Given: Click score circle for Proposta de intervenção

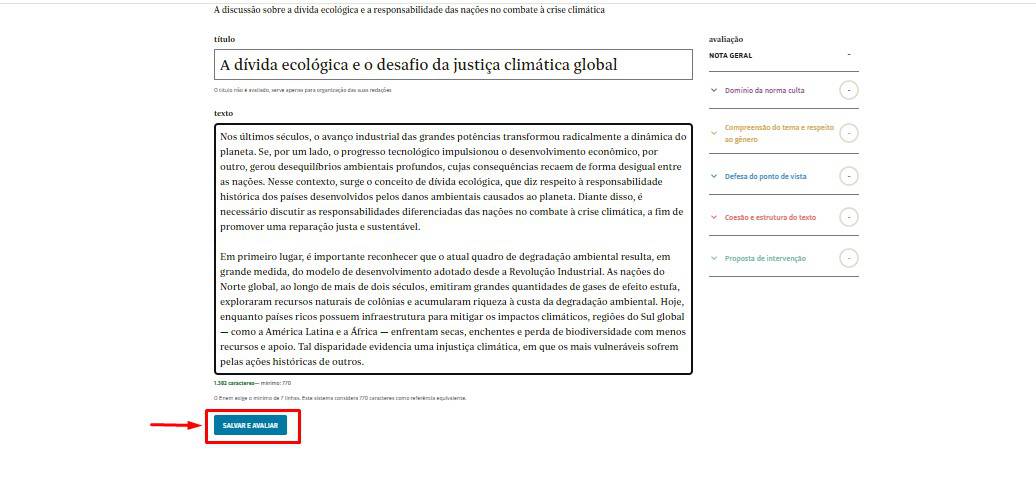Looking at the screenshot, I should pos(848,258).
